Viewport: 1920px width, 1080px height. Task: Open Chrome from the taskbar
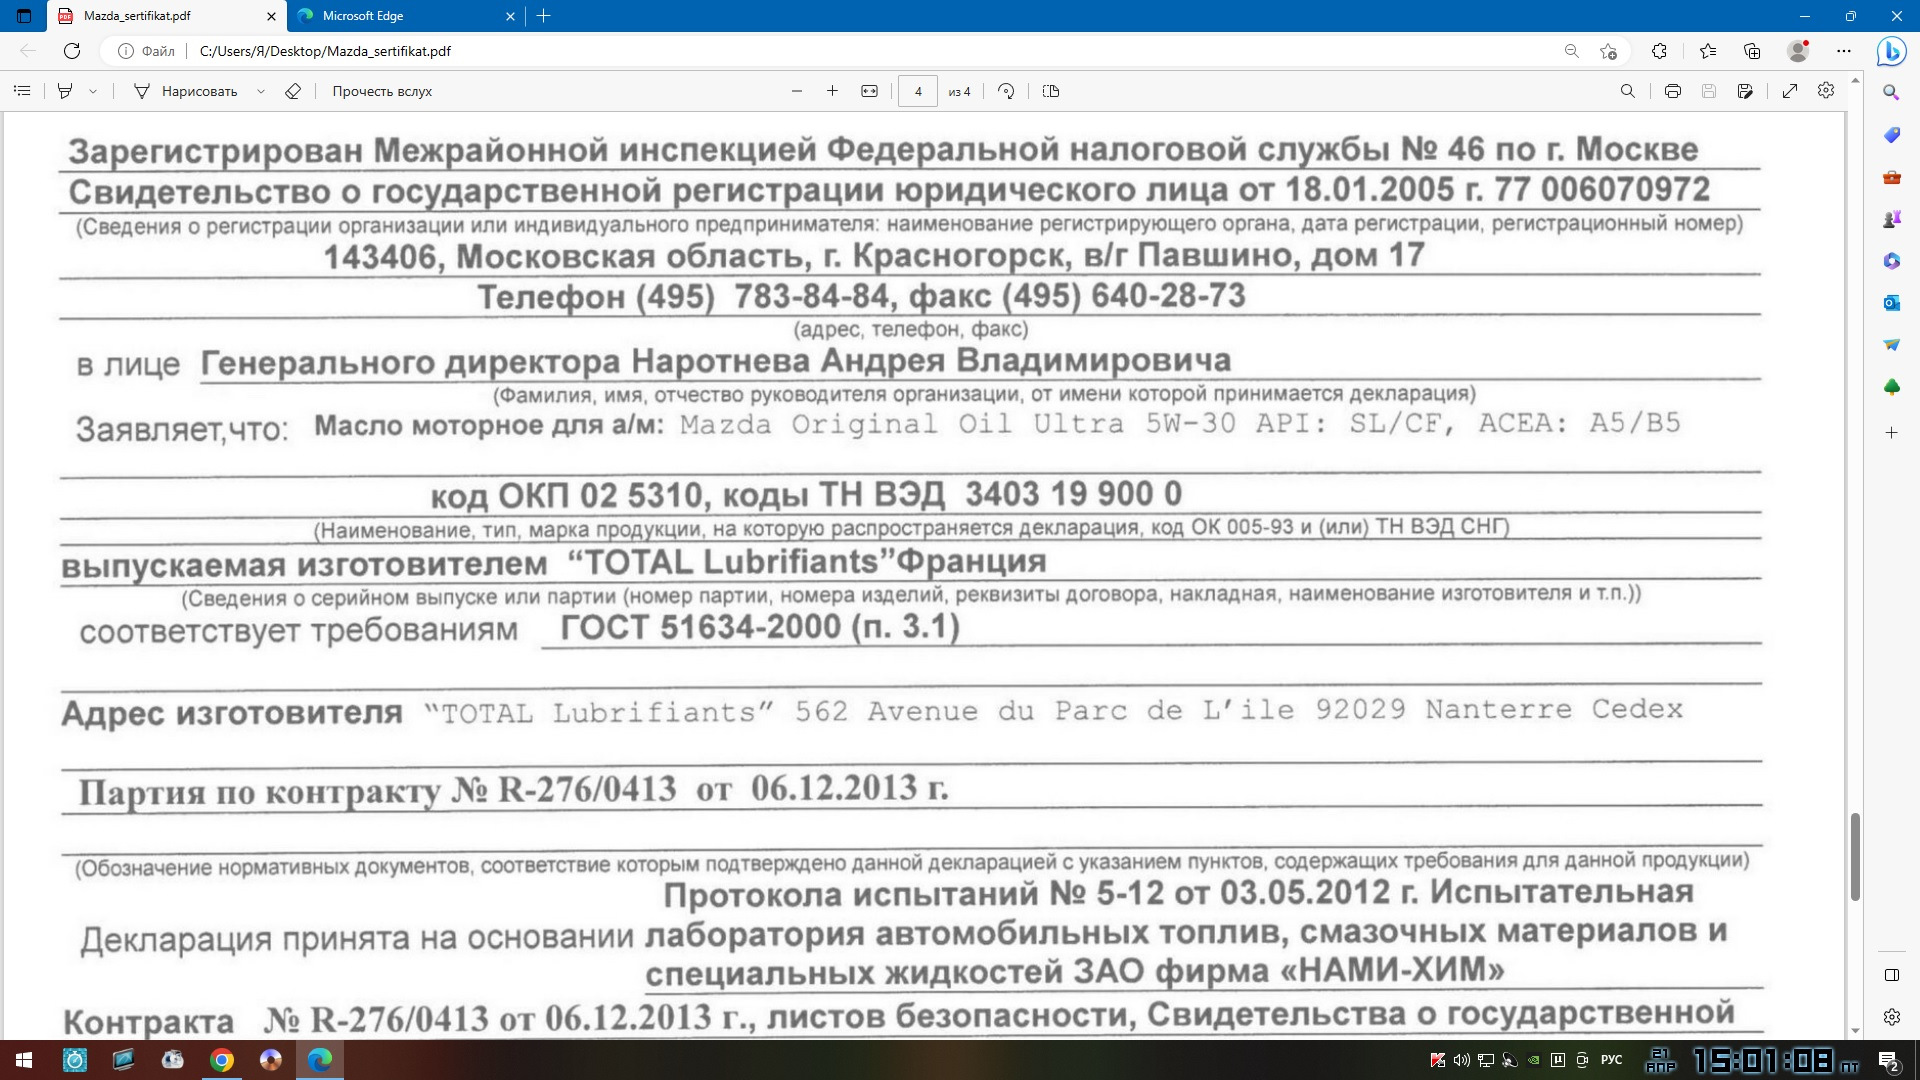tap(222, 1060)
